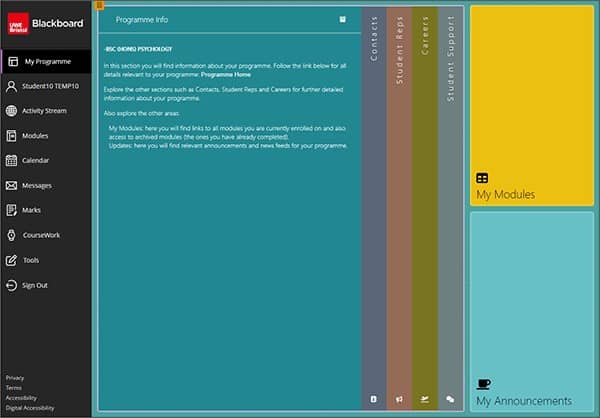600x418 pixels.
Task: Click the BSC Psychology programme heading
Action: point(138,49)
